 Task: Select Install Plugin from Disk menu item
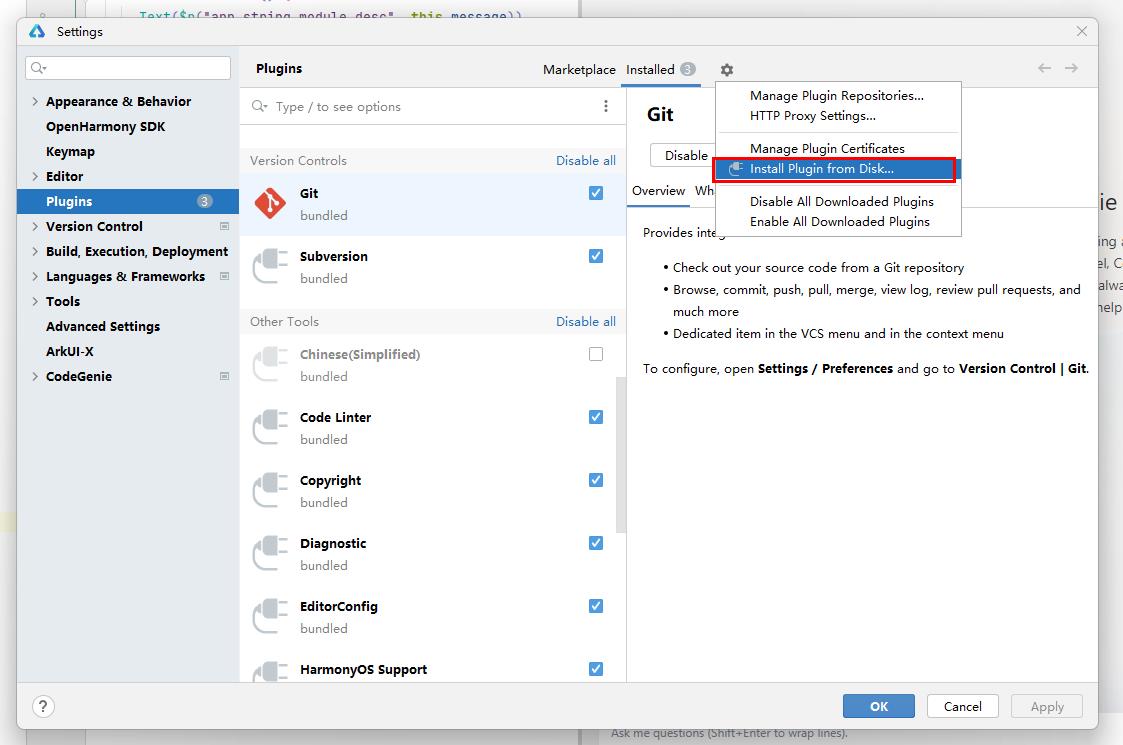coord(821,169)
